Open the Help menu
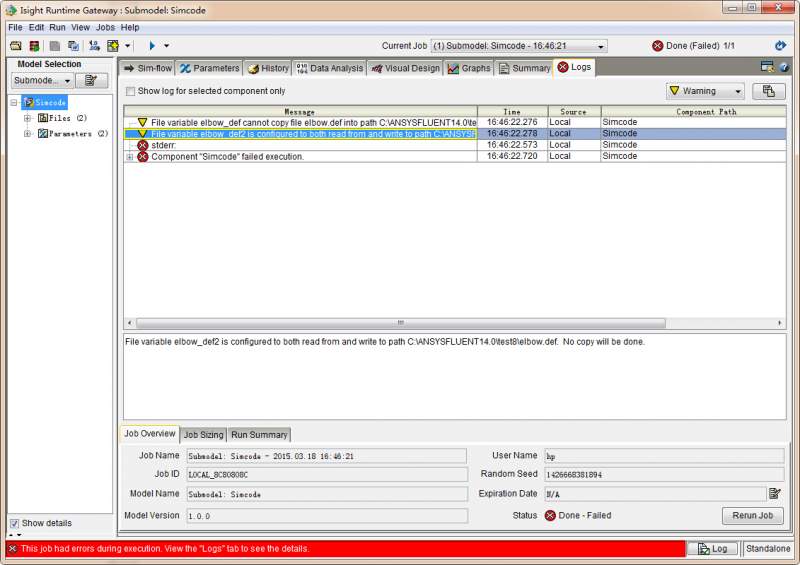Viewport: 800px width, 565px height. tap(130, 28)
